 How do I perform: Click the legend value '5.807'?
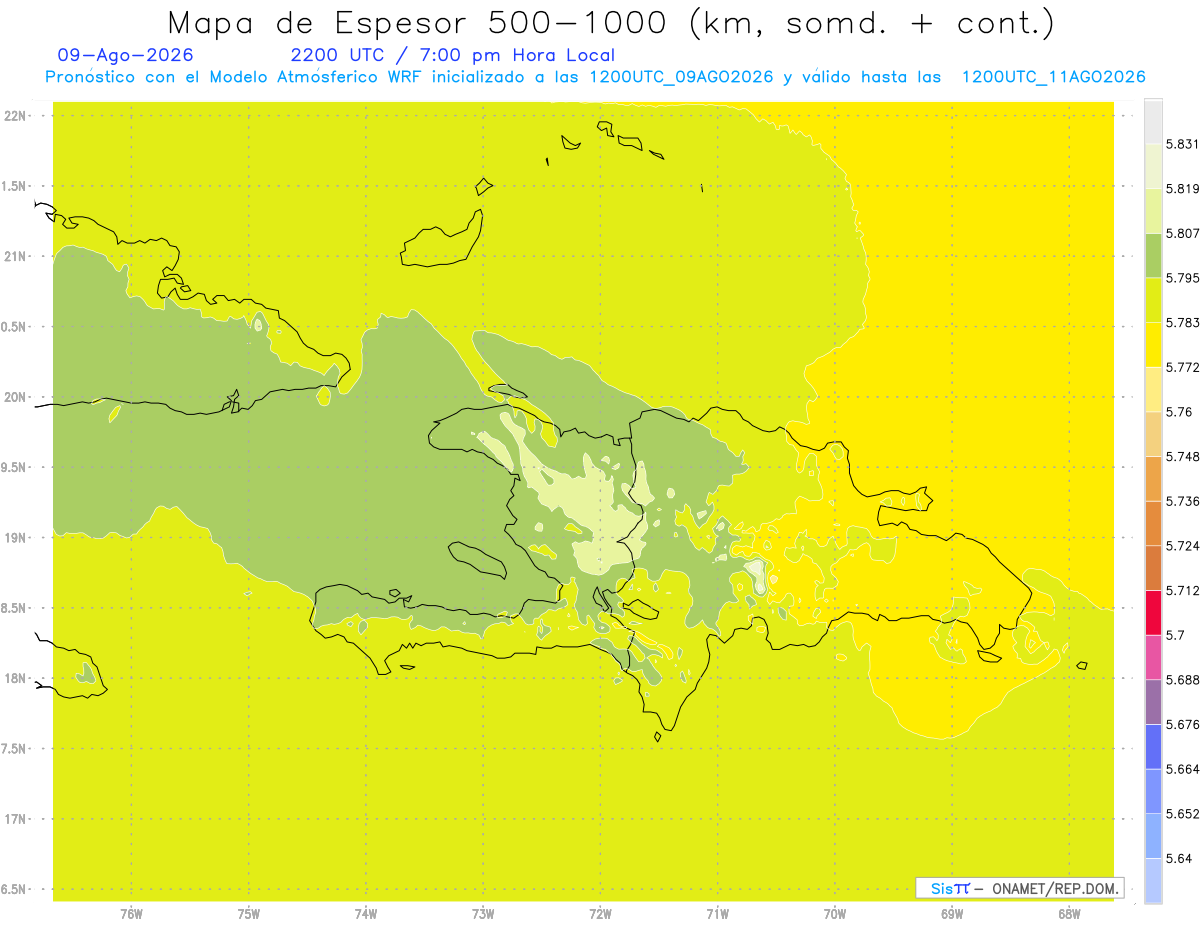[1182, 233]
